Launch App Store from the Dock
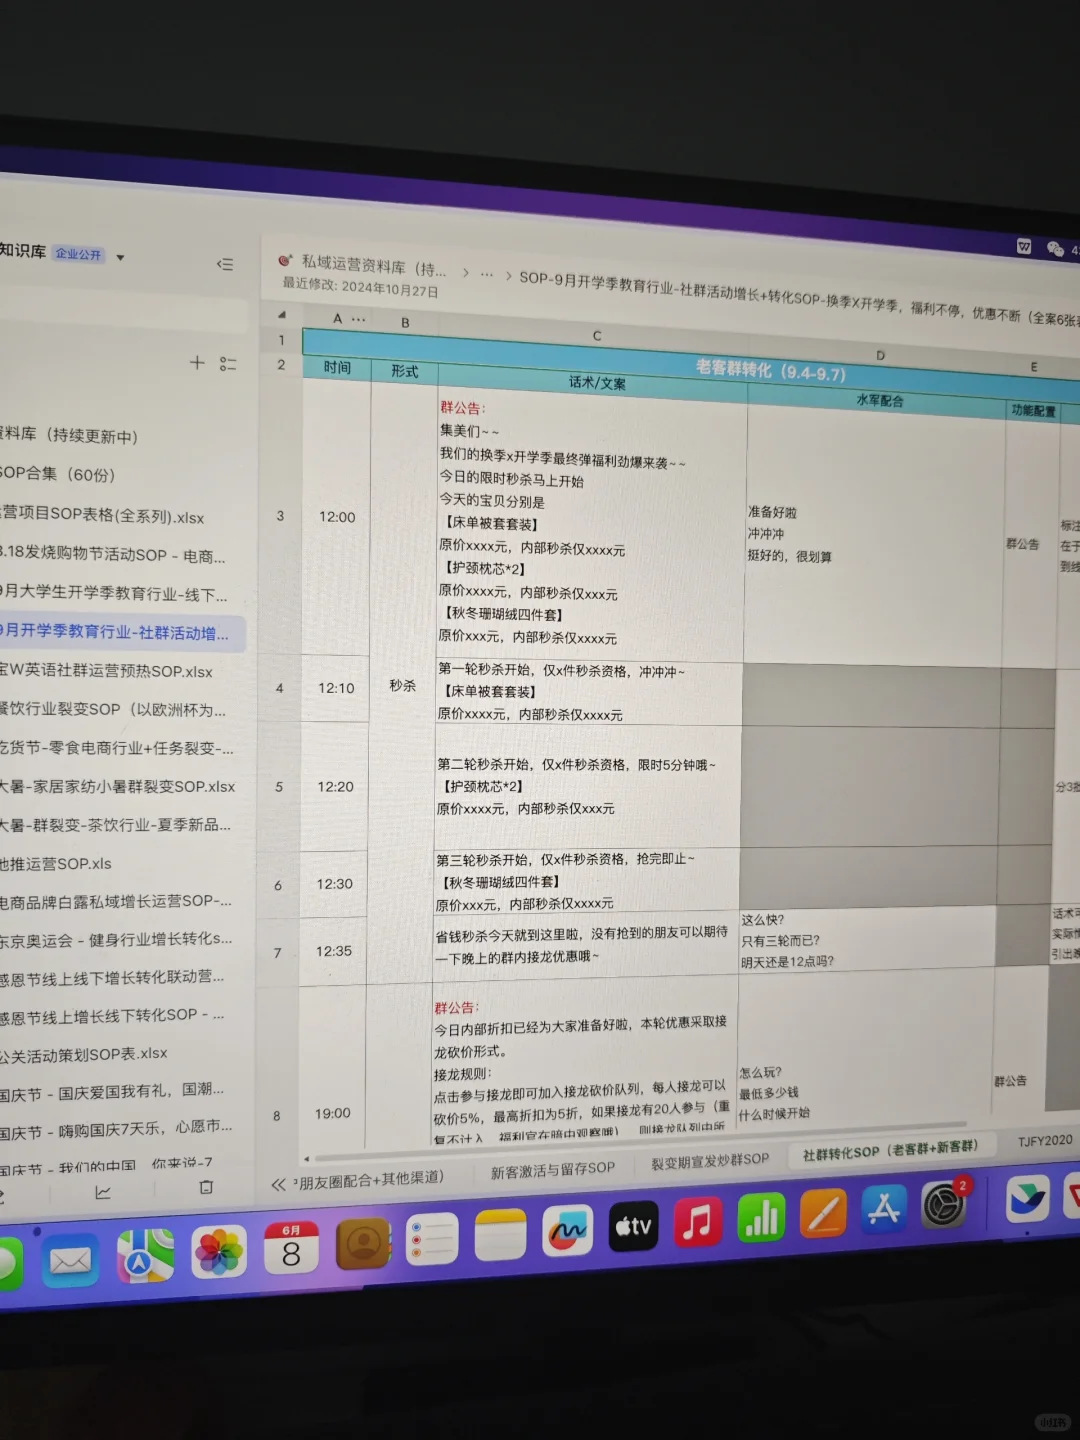This screenshot has width=1080, height=1440. (884, 1210)
